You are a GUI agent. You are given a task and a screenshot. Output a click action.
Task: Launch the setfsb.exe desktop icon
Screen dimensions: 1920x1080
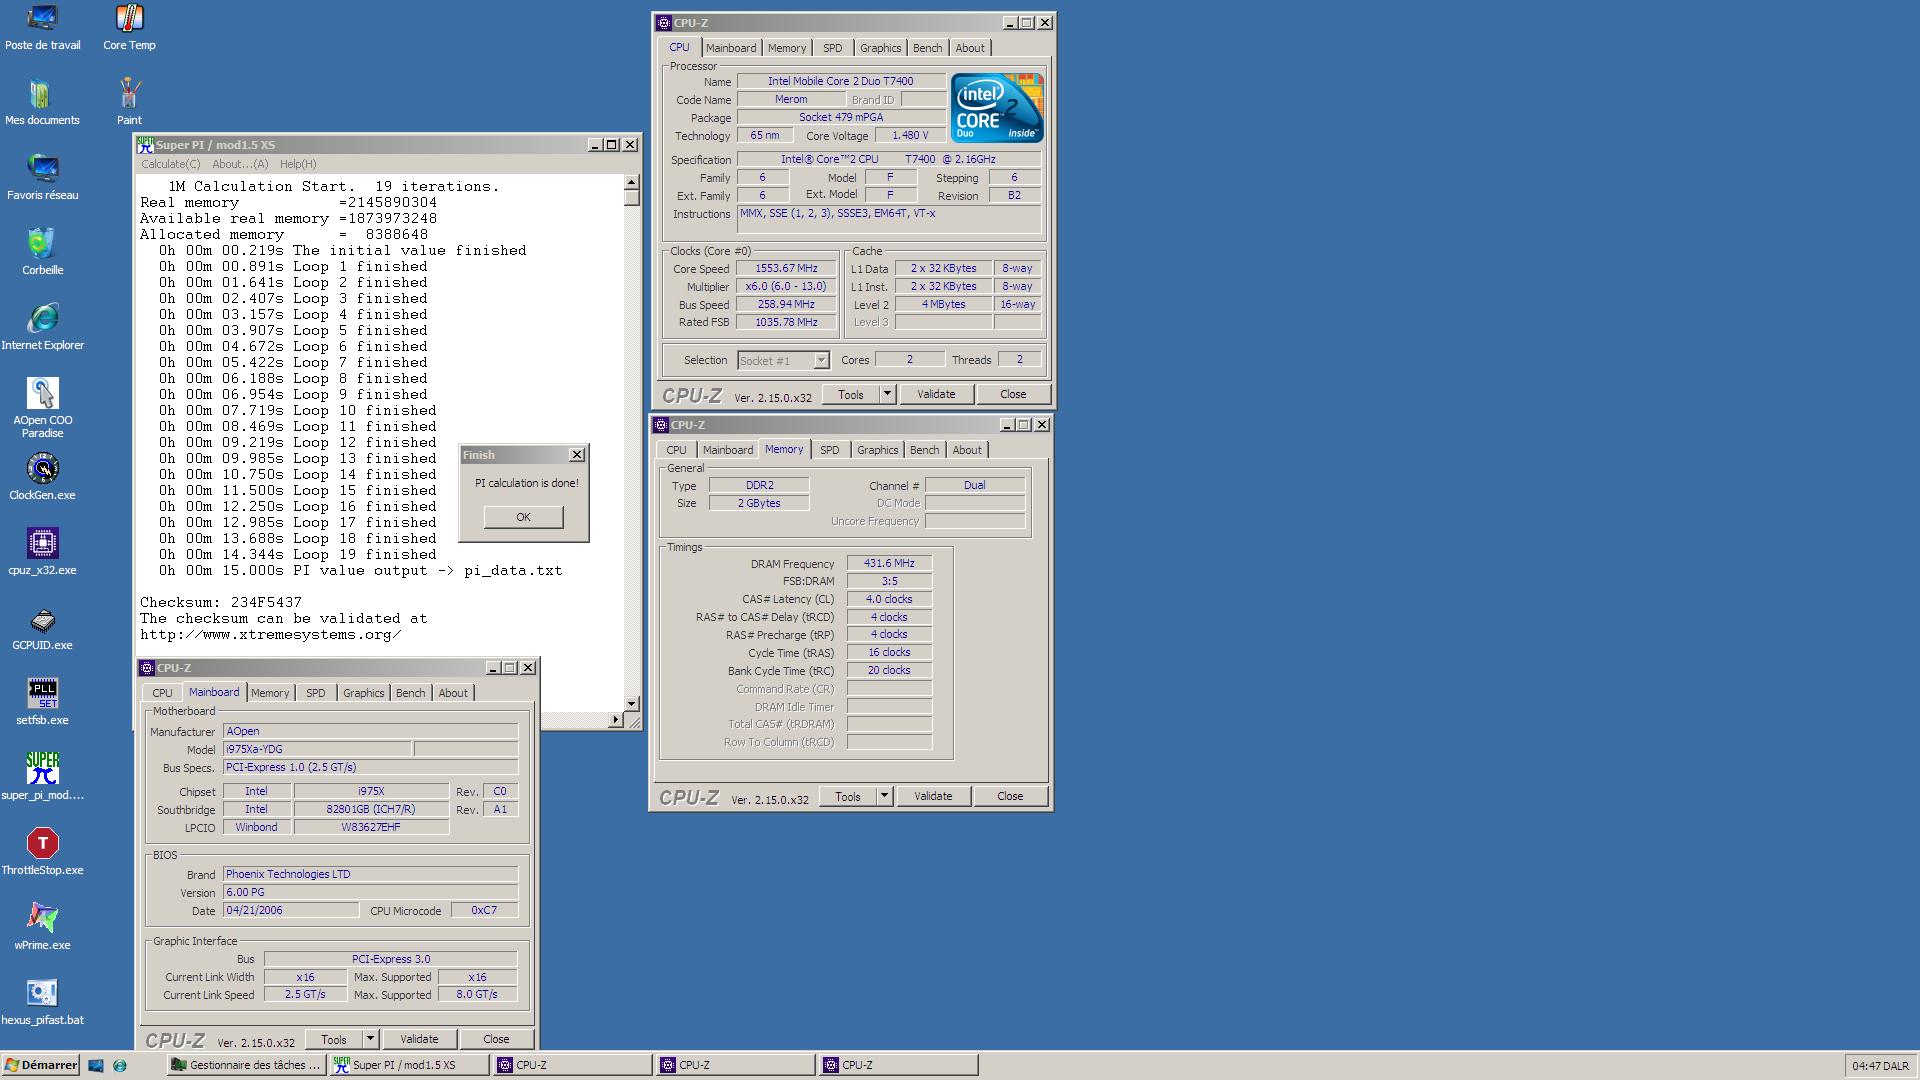pos(42,702)
